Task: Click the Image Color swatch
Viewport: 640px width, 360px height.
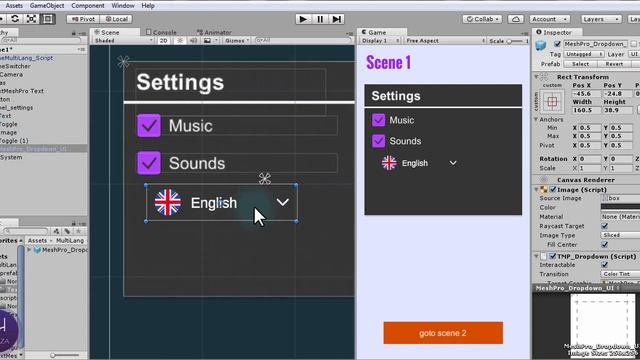Action: 620,207
